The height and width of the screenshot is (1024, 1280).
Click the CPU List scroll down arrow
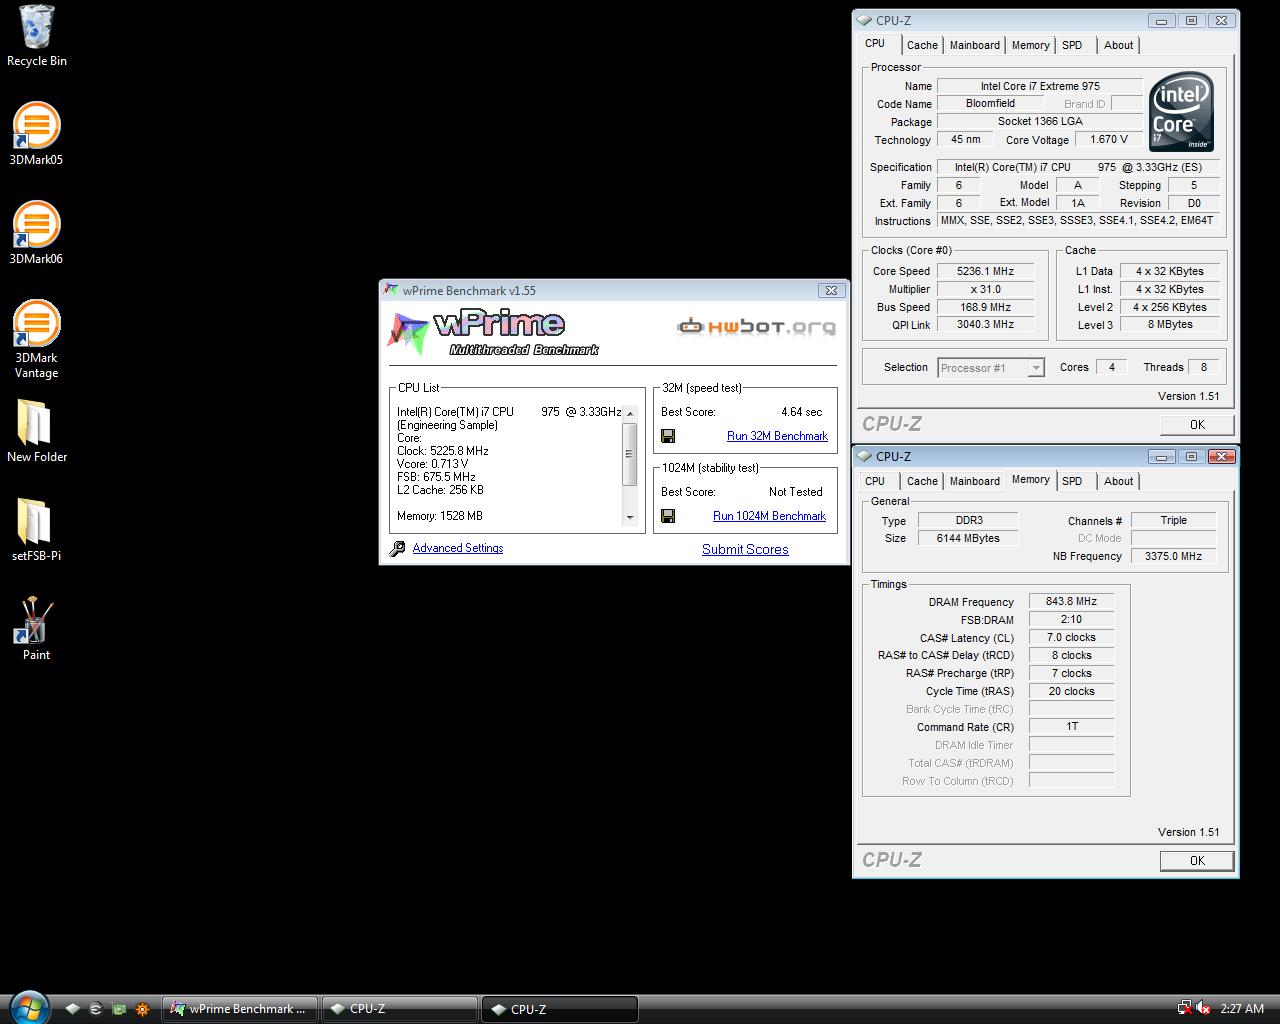pos(630,517)
